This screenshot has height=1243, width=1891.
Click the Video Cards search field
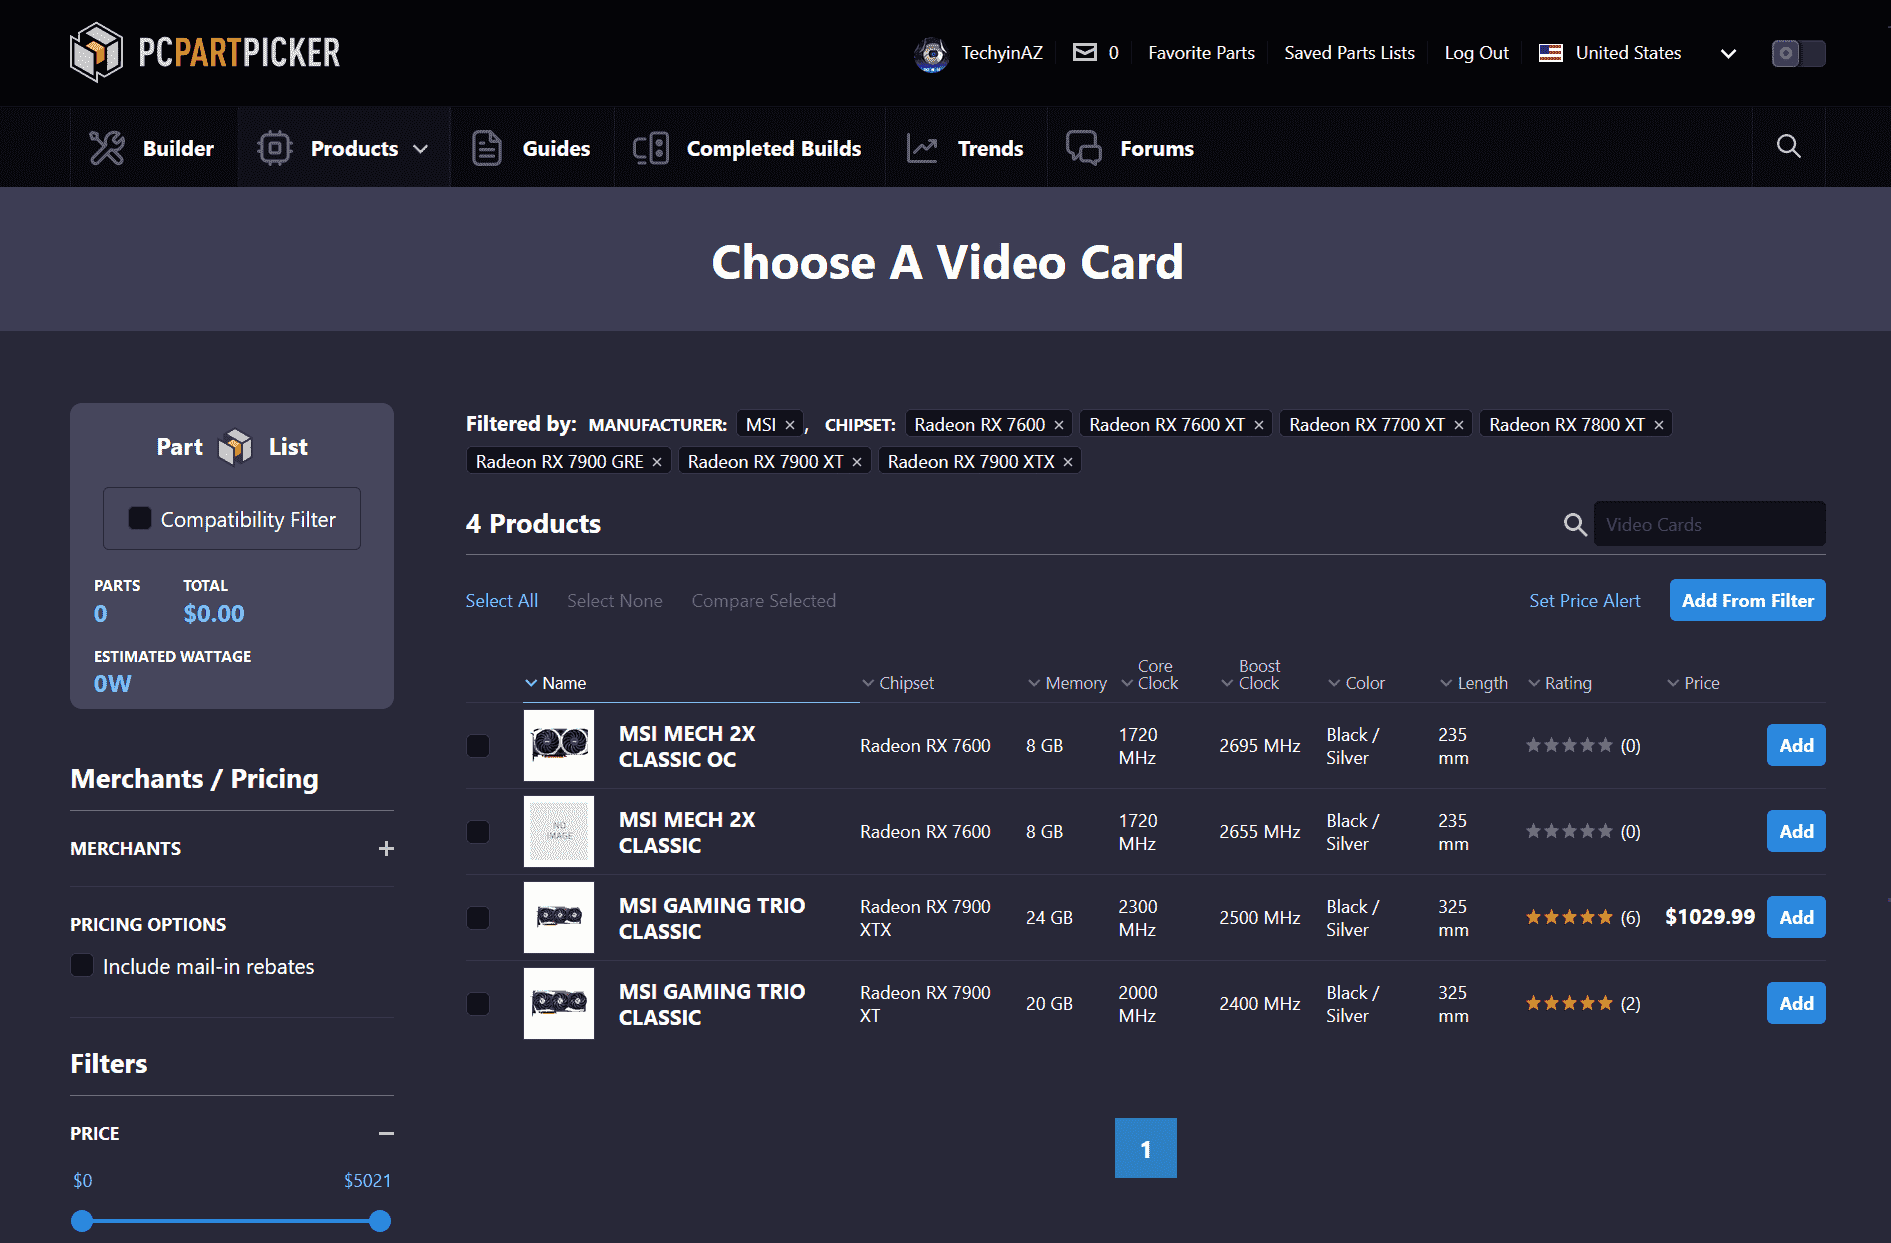(x=1709, y=524)
